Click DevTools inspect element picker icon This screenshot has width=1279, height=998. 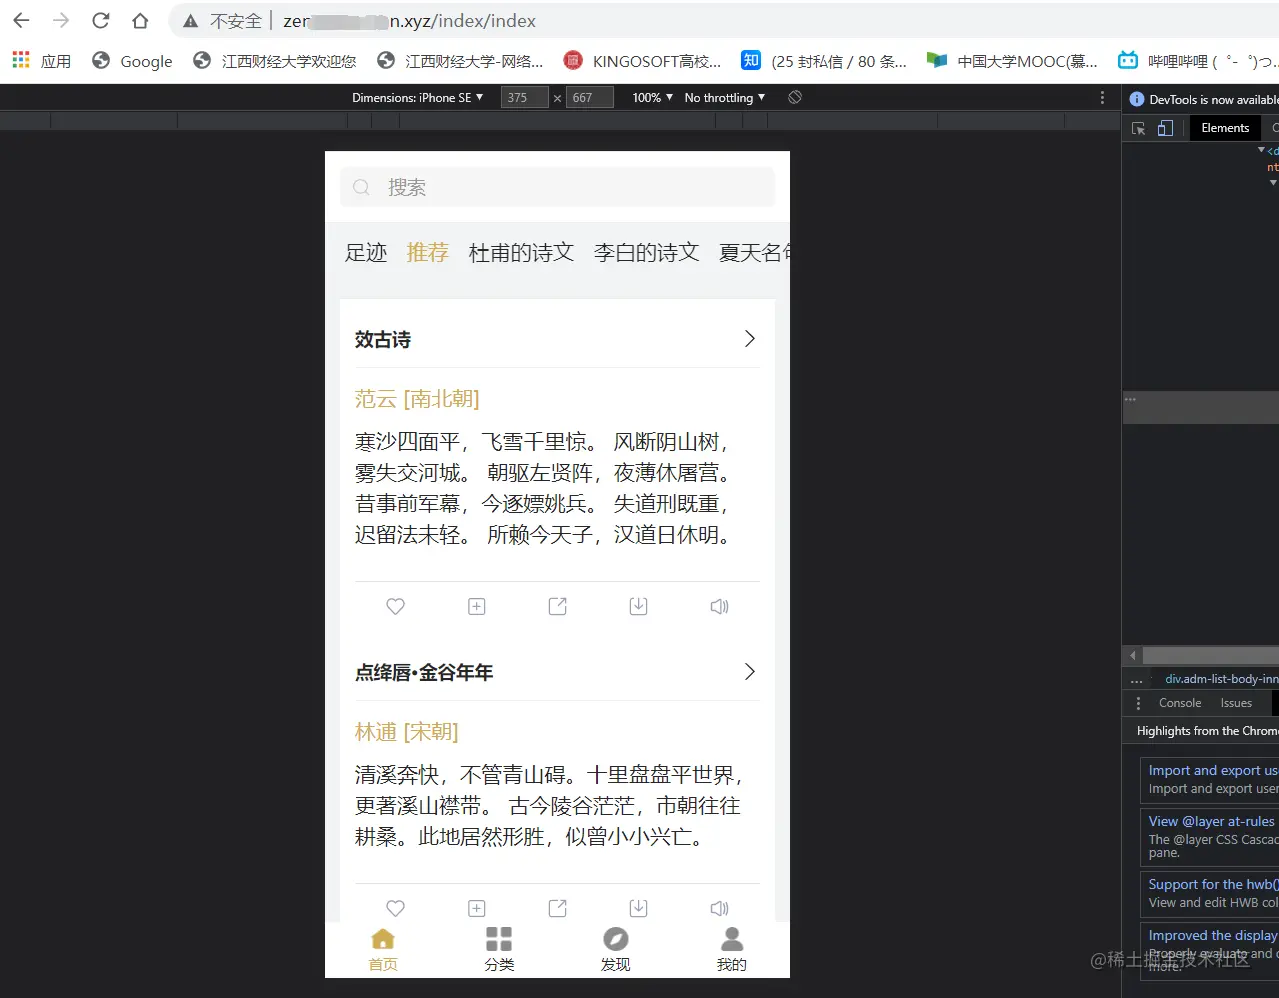point(1138,128)
